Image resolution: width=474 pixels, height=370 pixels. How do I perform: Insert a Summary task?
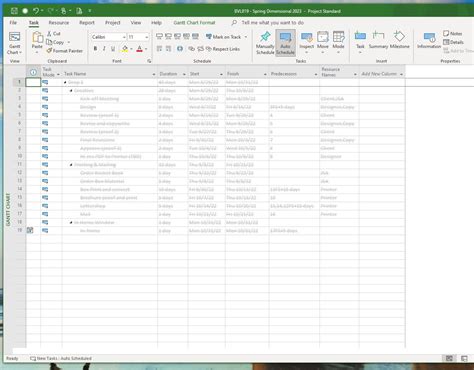378,40
